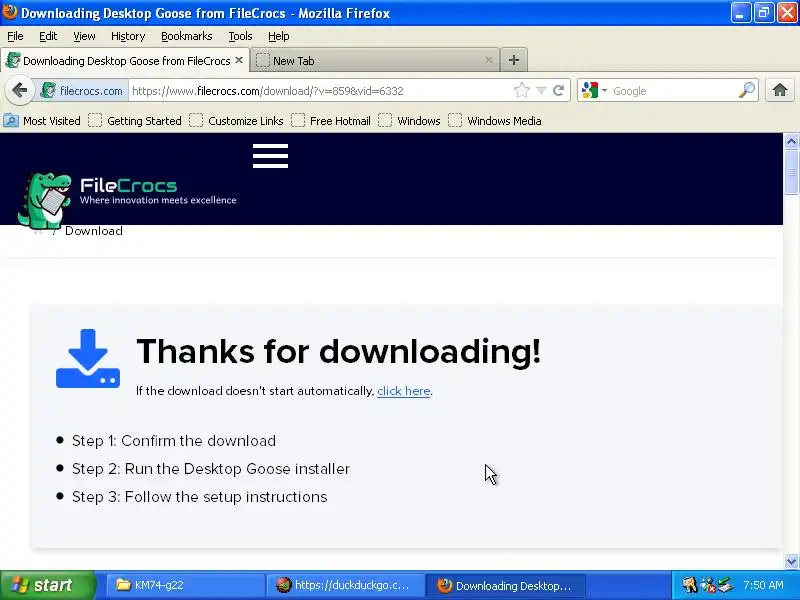Open the Windows Start button

(47, 585)
